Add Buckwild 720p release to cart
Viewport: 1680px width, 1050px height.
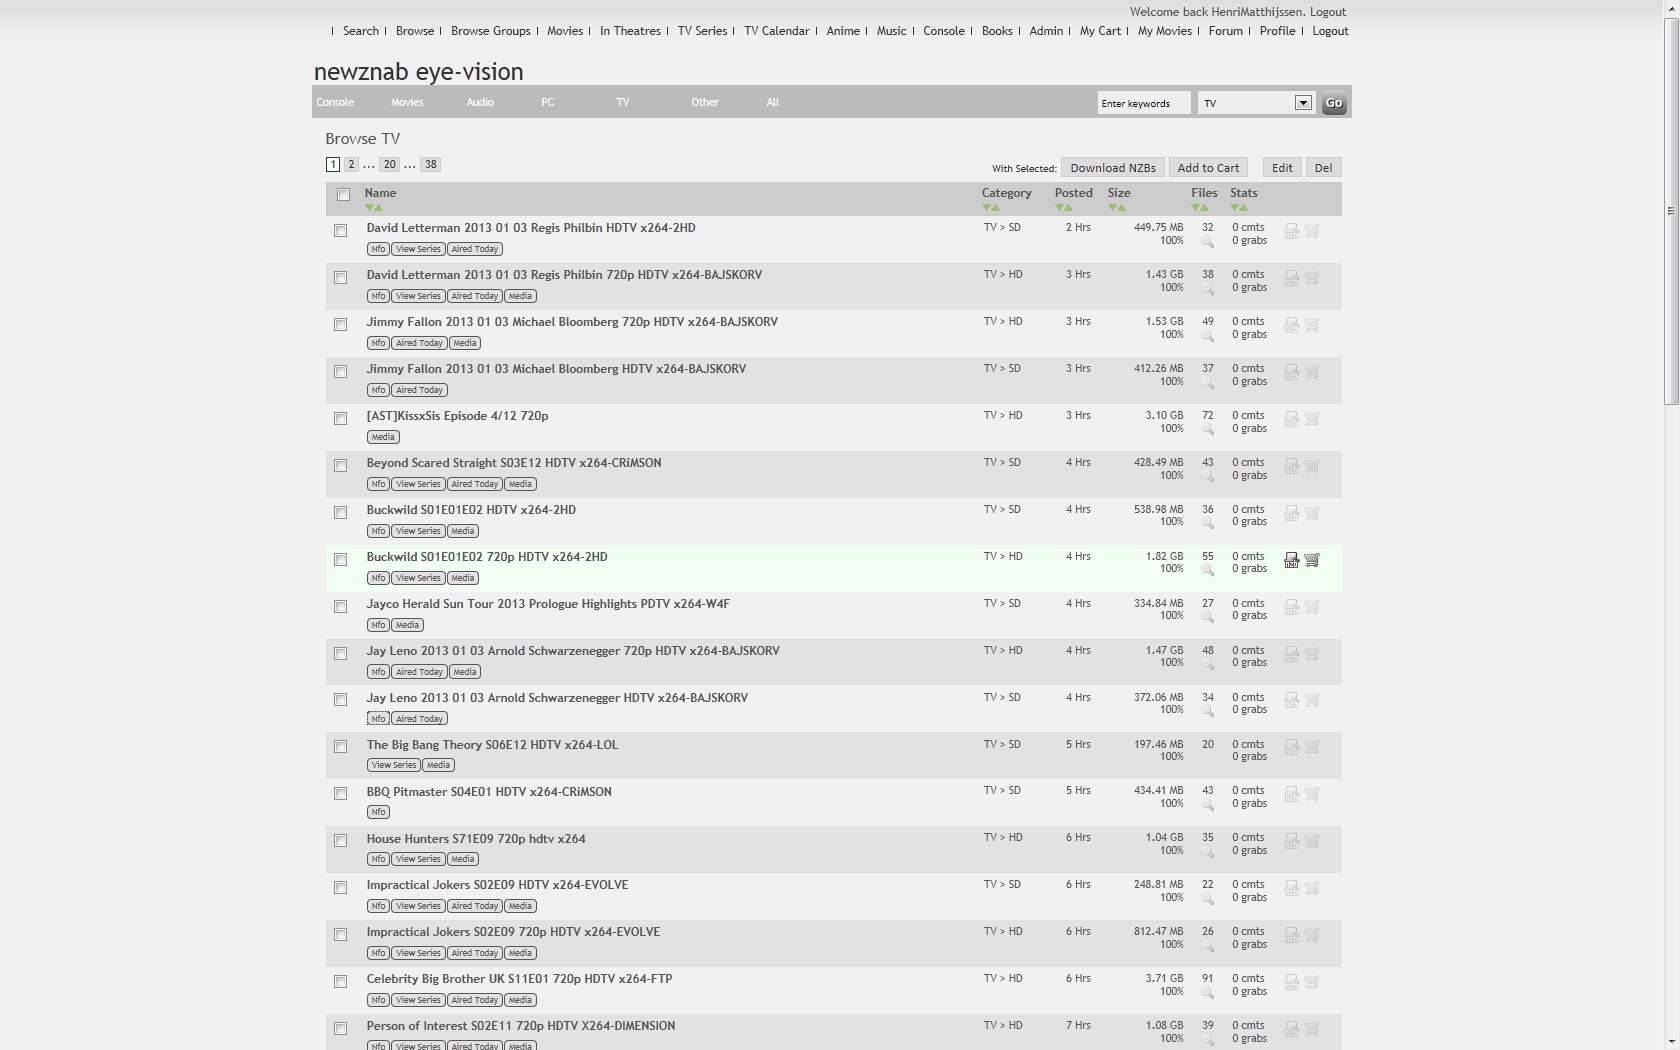(x=1312, y=560)
